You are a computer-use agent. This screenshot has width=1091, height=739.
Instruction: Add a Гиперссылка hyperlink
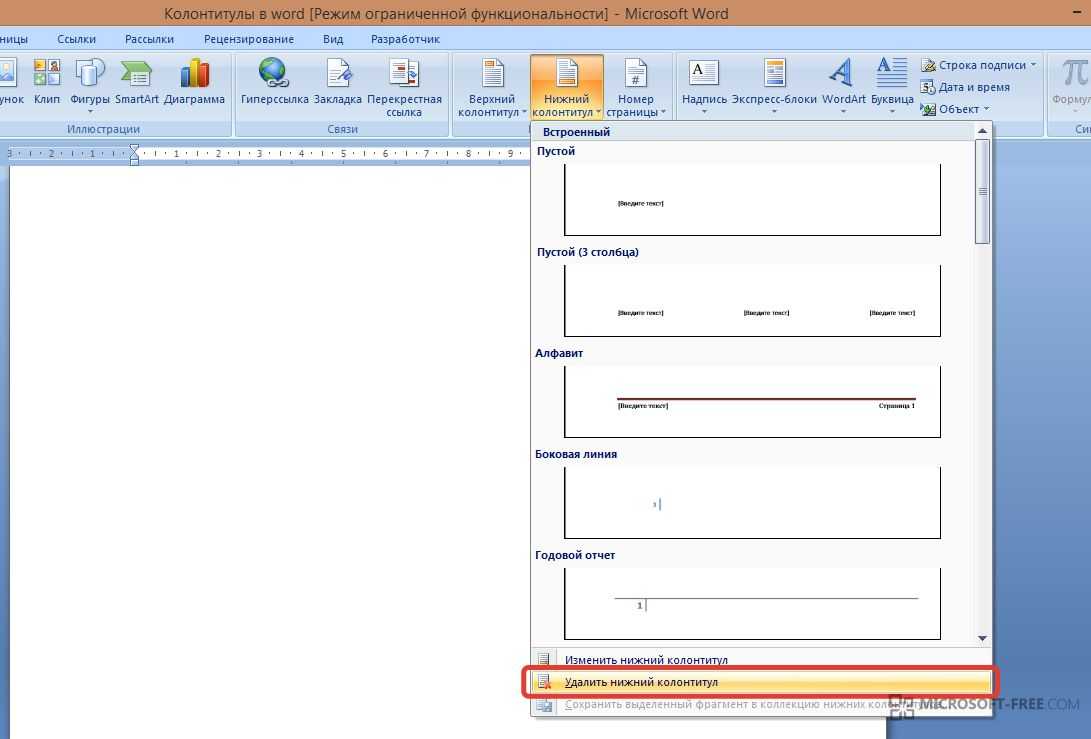[x=274, y=81]
